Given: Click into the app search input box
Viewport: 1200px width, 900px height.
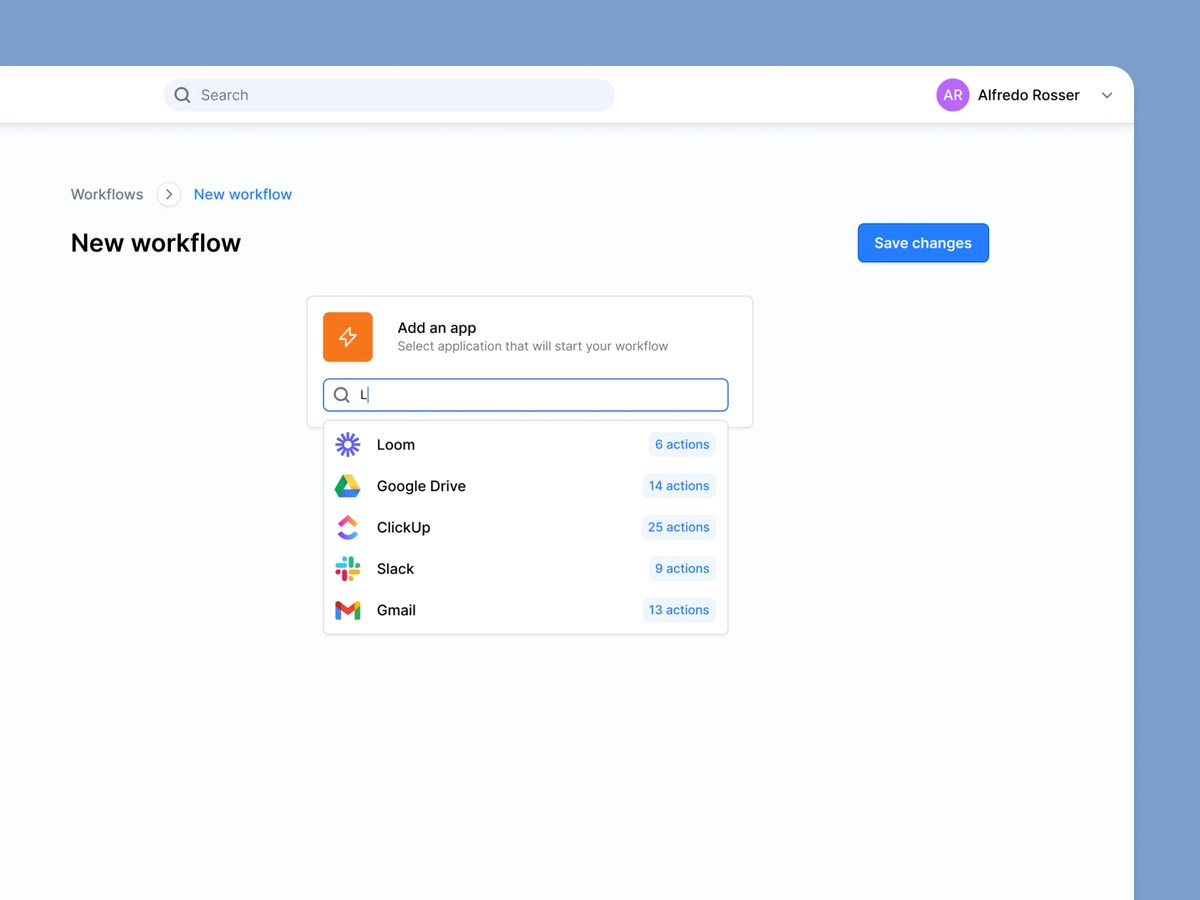Looking at the screenshot, I should click(x=540, y=395).
